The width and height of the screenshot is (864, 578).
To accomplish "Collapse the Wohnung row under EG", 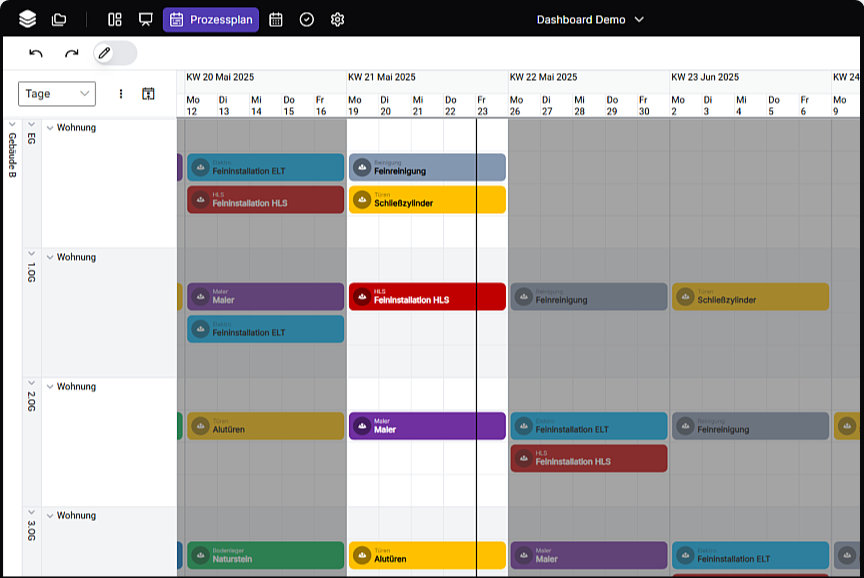I will pos(50,128).
